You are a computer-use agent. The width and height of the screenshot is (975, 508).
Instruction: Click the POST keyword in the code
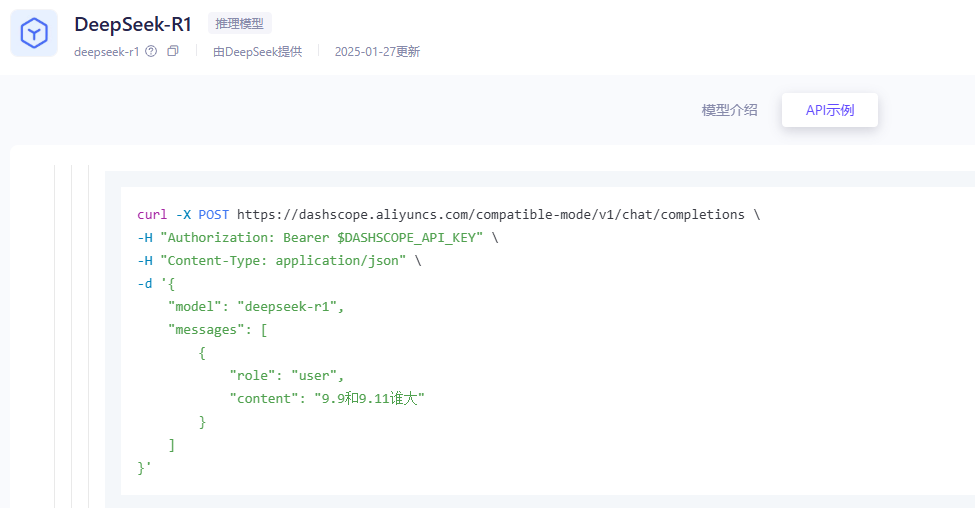(213, 215)
